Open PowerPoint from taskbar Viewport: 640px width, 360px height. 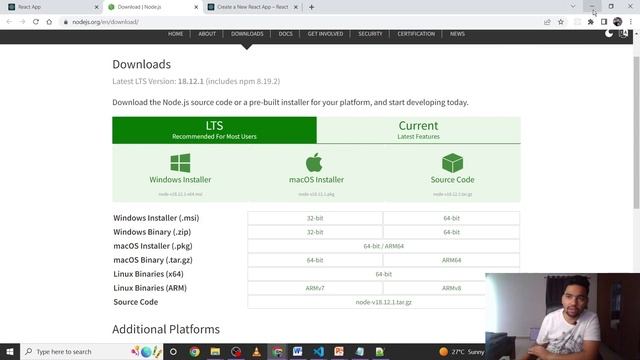pos(339,351)
